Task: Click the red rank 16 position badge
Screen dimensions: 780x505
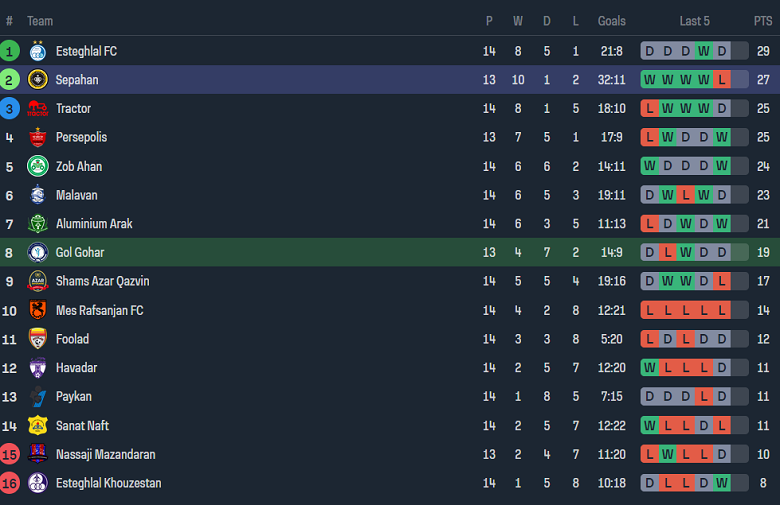Action: pyautogui.click(x=10, y=483)
